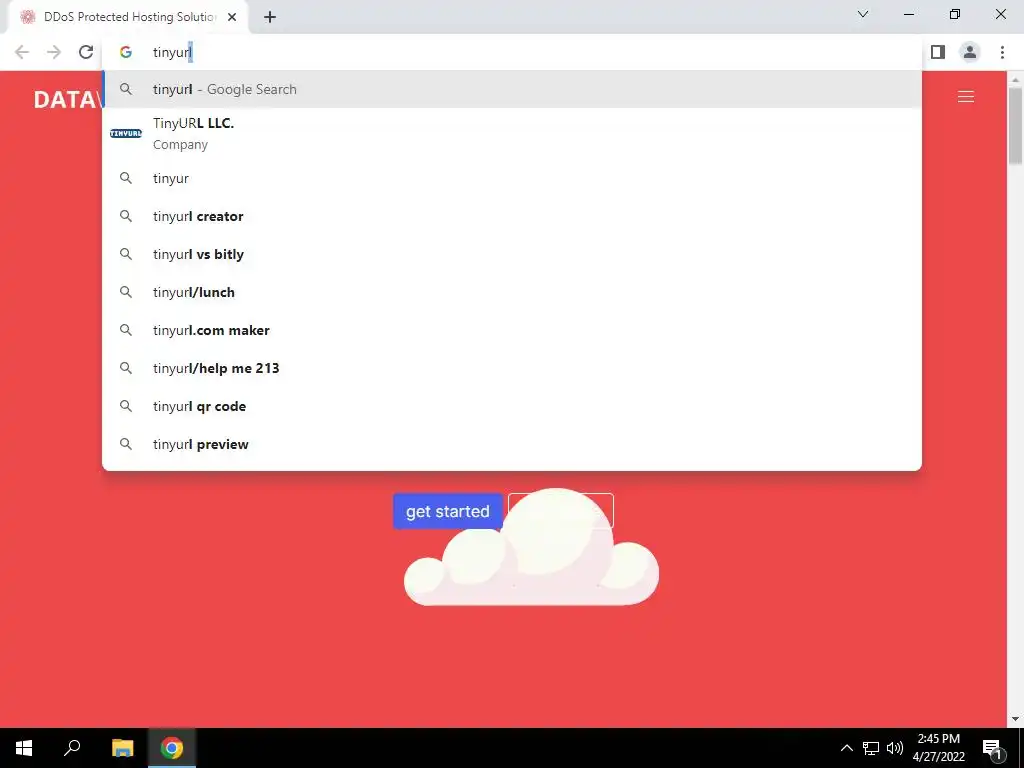Image resolution: width=1024 pixels, height=768 pixels.
Task: Select the 'tinyurl preview' suggestion
Action: [x=512, y=443]
